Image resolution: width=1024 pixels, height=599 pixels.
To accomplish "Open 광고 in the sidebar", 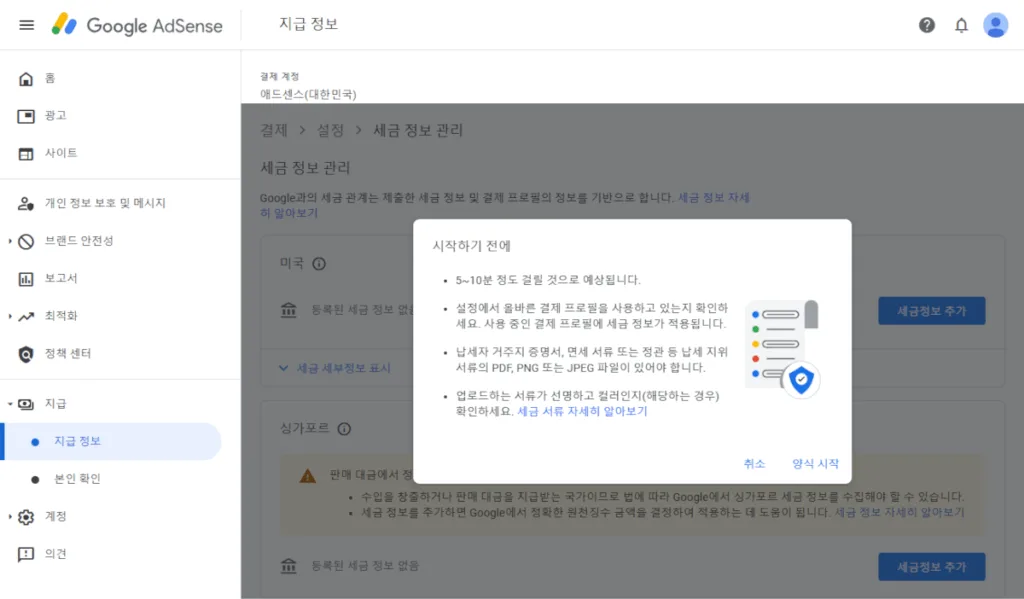I will 55,116.
